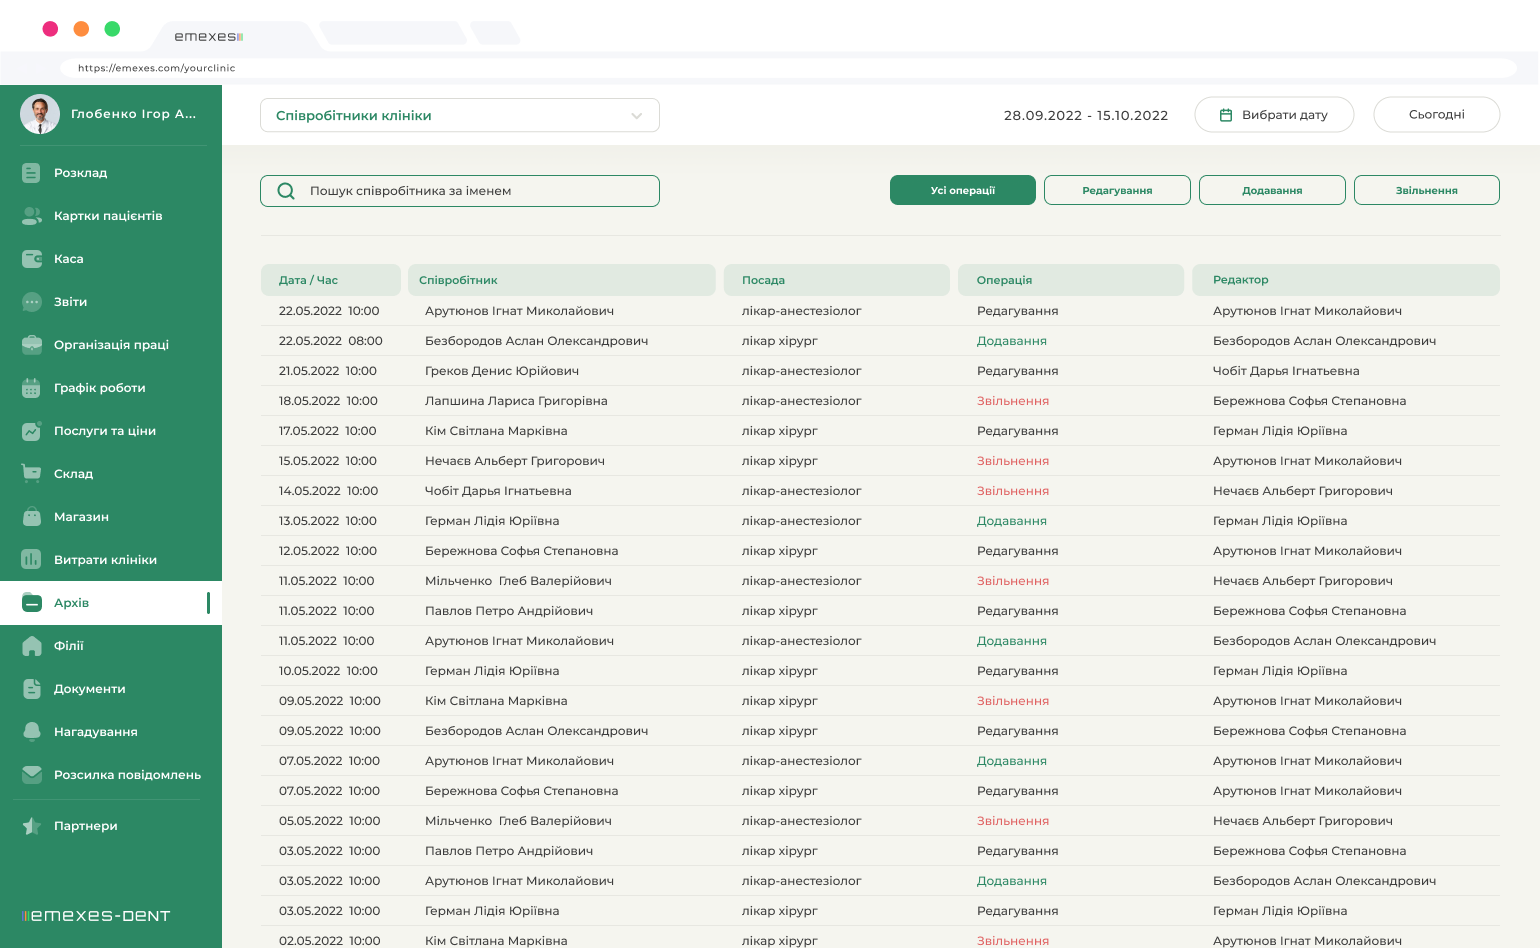Open the Склад cart icon
1540x948 pixels.
point(32,474)
